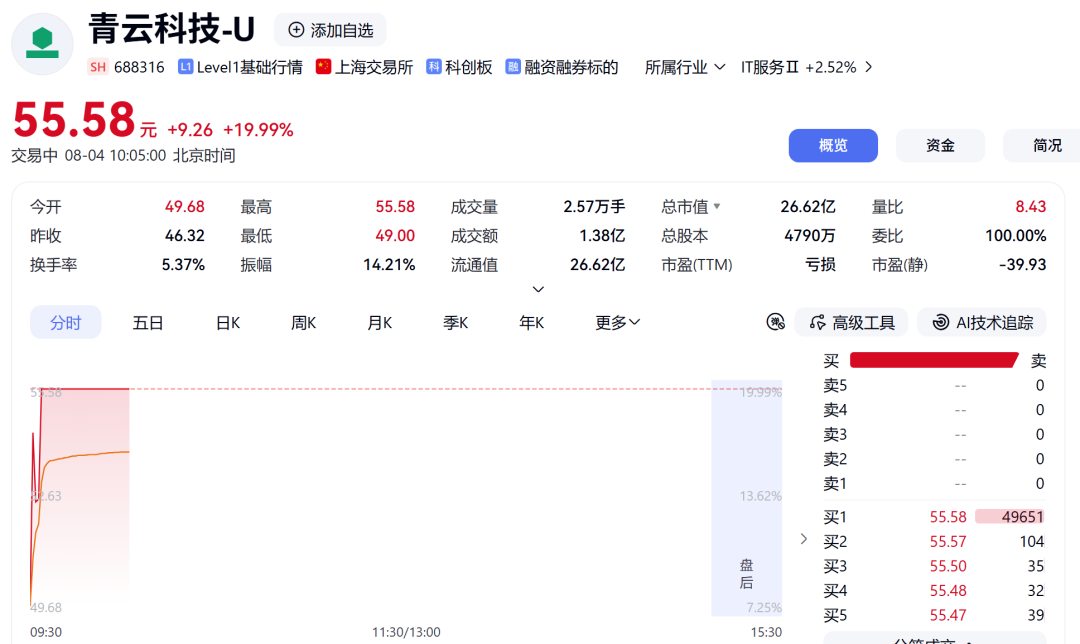Click the 科创板 label

pos(468,67)
